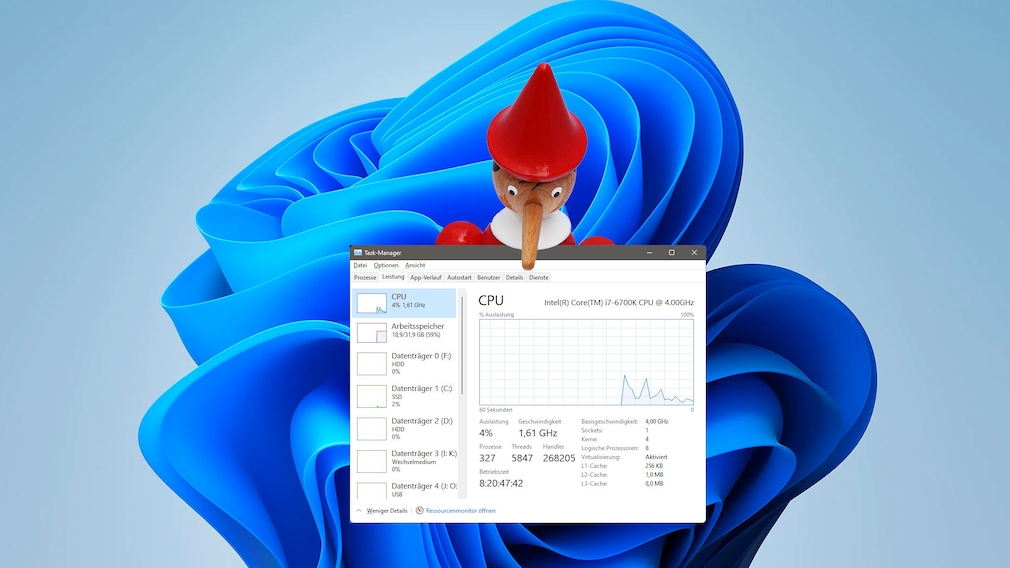Go to the Benutzer tab
This screenshot has width=1010, height=568.
coord(488,278)
